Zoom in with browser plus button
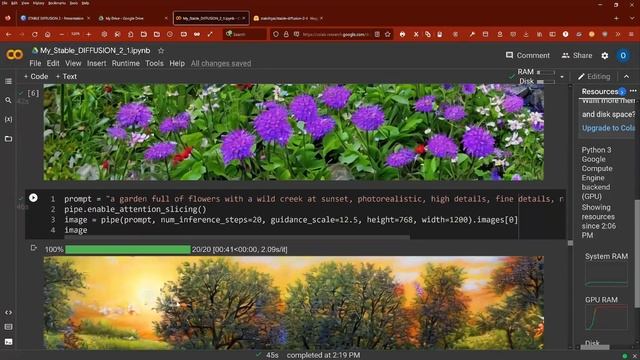Viewport: 640px width, 360px height. [88, 35]
